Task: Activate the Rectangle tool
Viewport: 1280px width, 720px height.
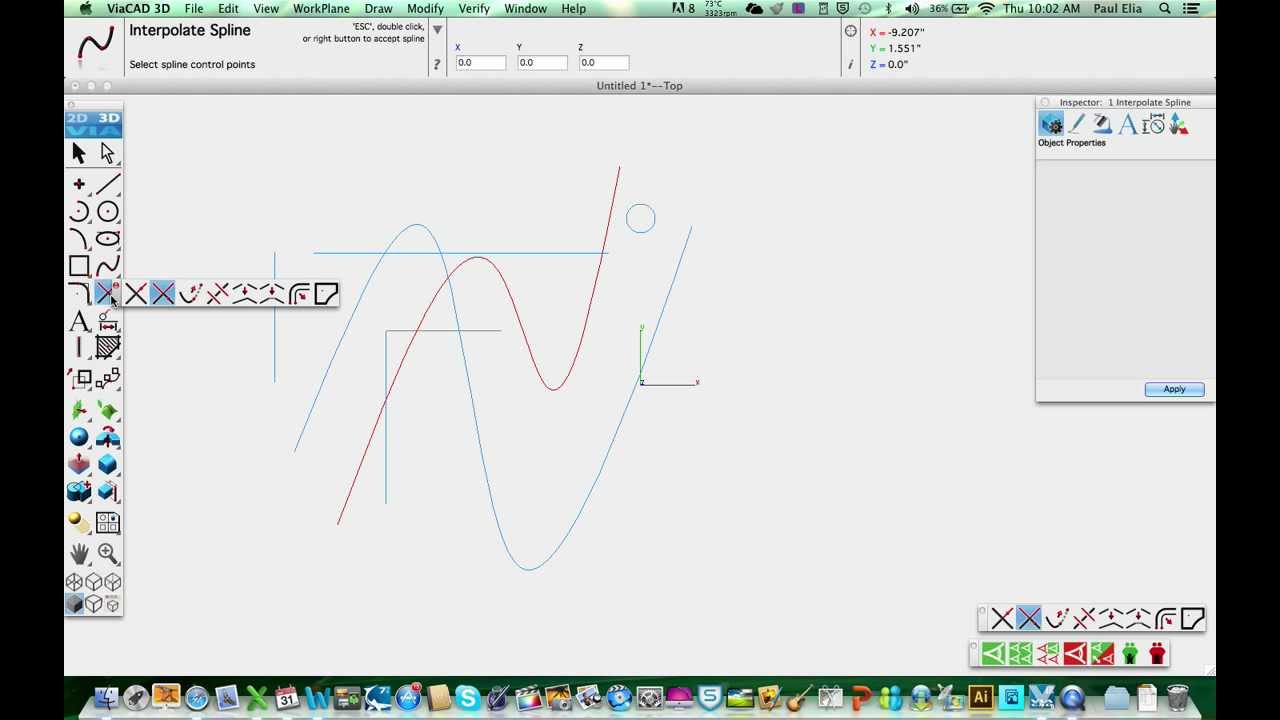Action: point(79,266)
